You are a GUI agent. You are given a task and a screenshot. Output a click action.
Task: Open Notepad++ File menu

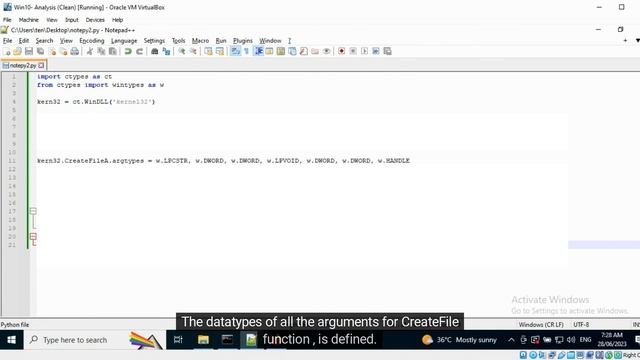[x=7, y=41]
